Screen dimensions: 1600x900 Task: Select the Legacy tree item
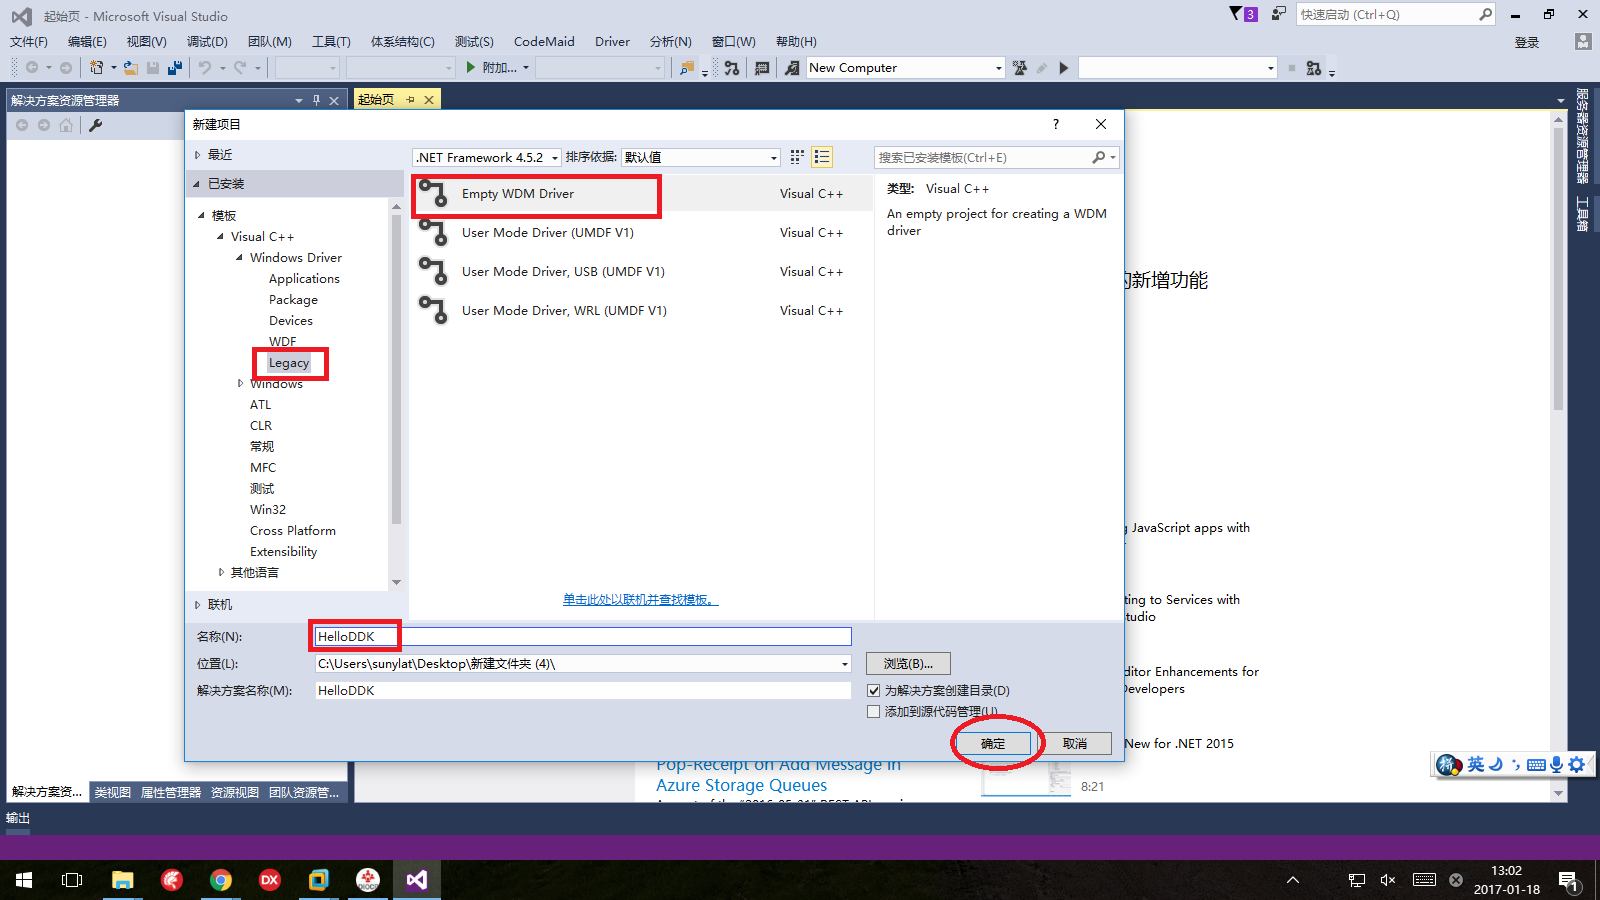point(289,363)
